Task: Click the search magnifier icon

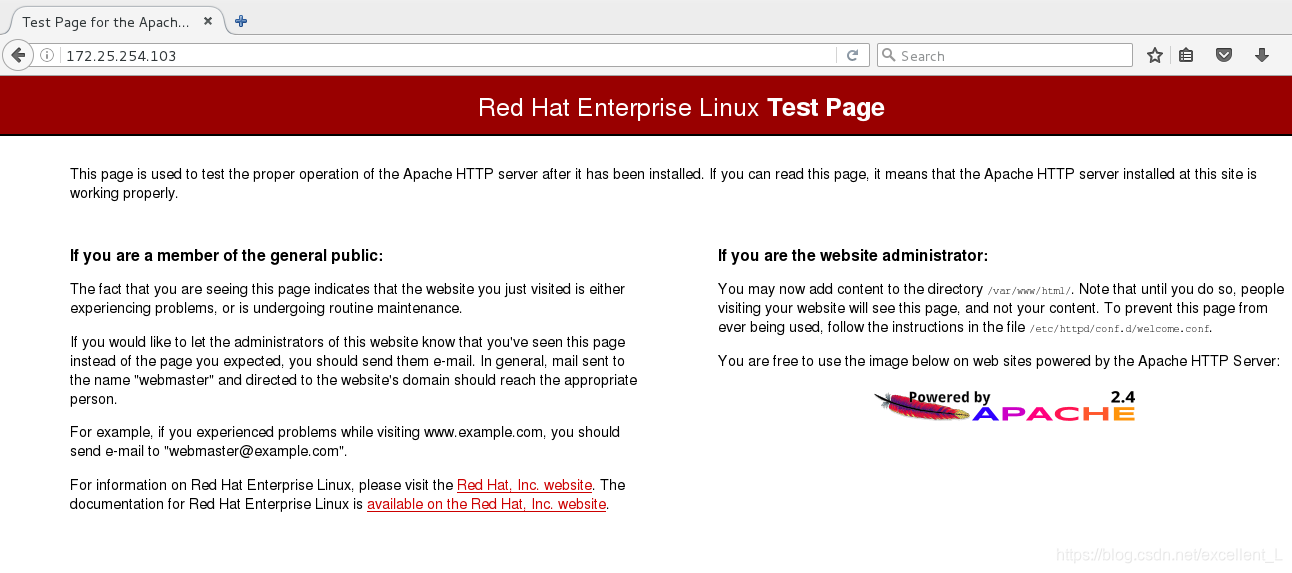Action: pyautogui.click(x=888, y=56)
